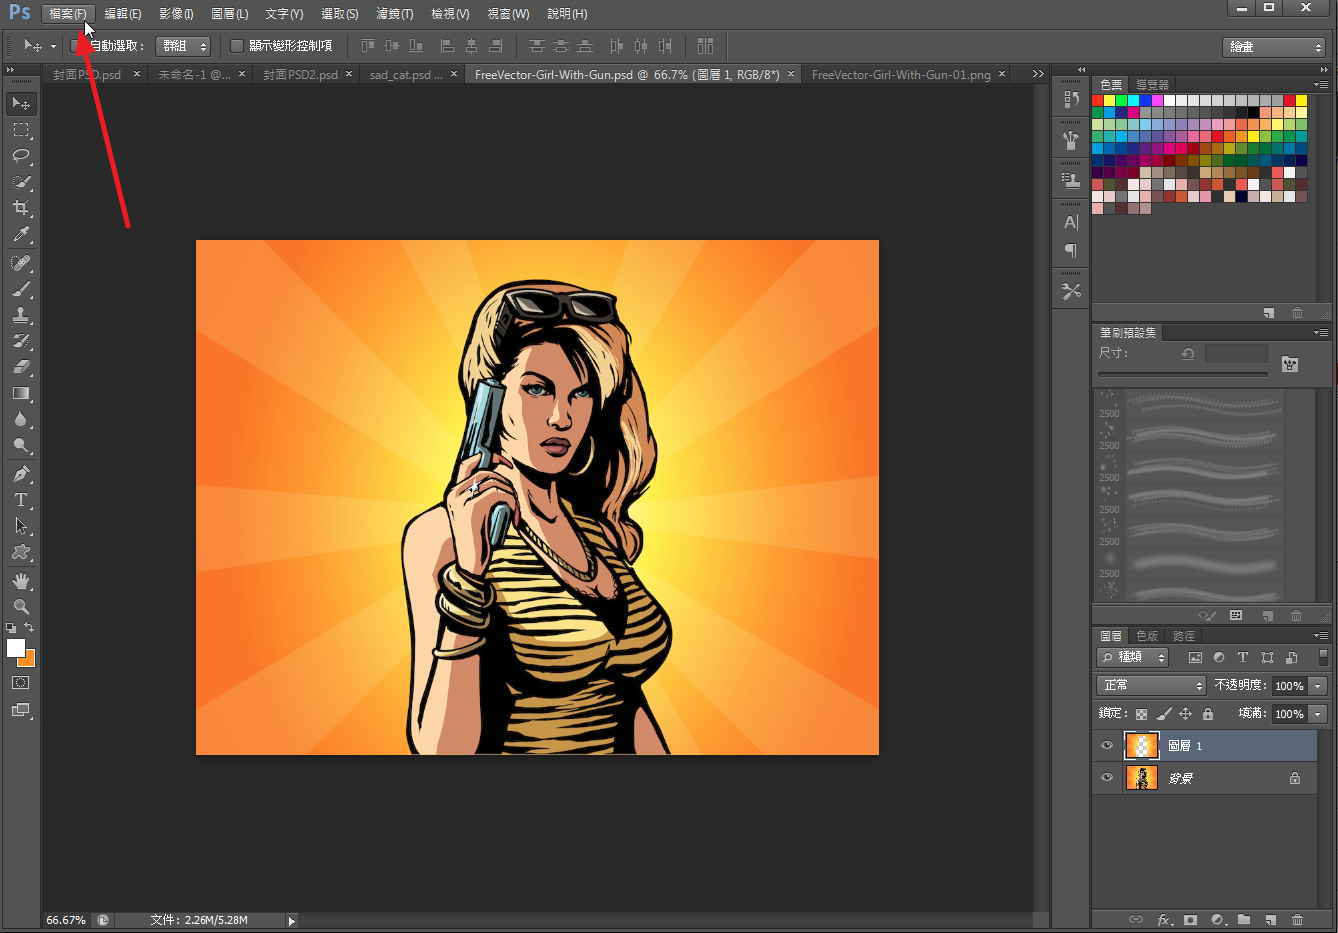Click the foreground color swatch
Viewport: 1338px width, 933px height.
(x=15, y=648)
